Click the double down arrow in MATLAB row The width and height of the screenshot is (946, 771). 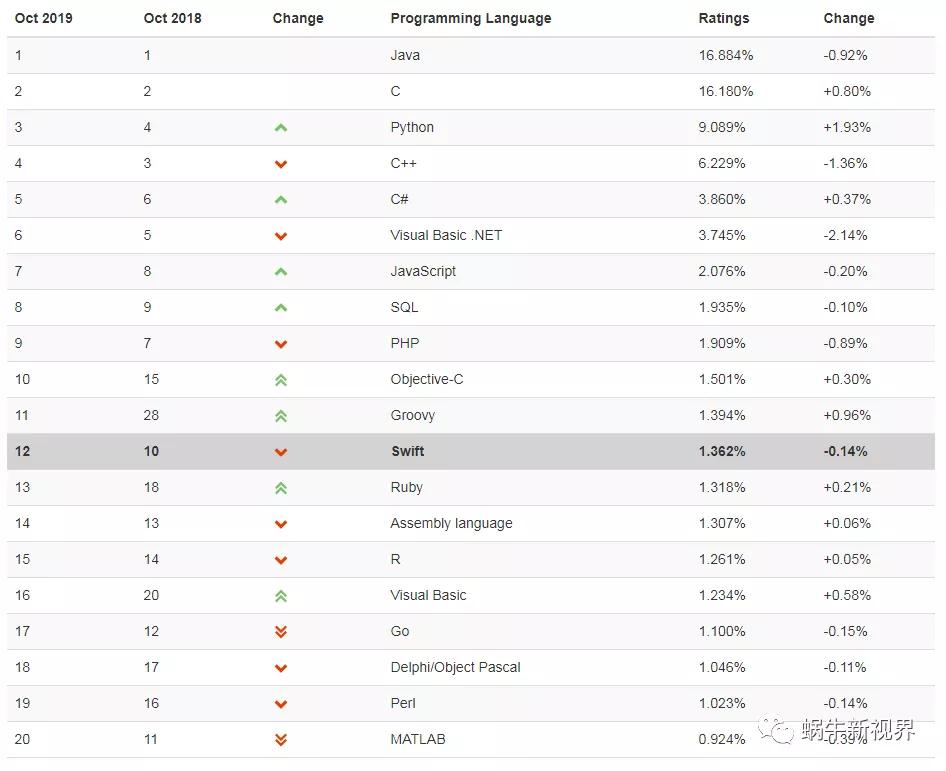[281, 740]
